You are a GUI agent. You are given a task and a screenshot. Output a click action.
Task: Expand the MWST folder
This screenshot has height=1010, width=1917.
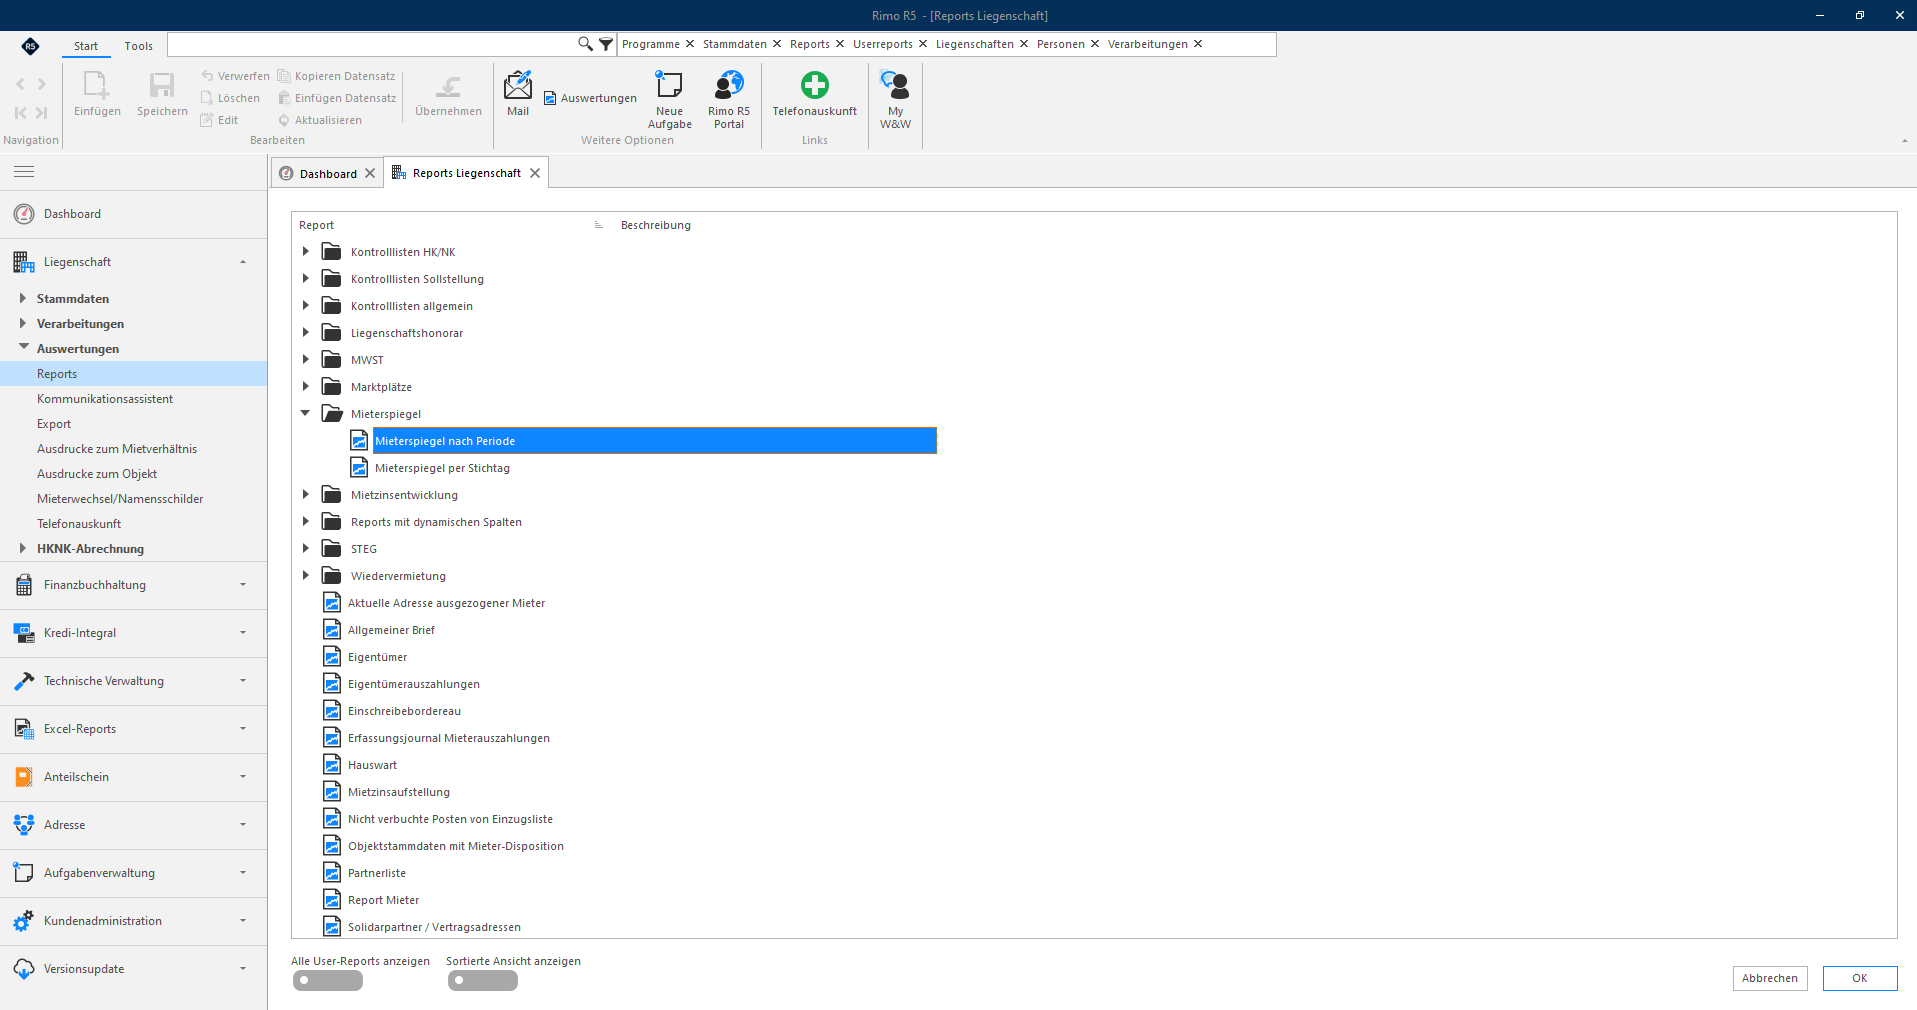click(306, 359)
